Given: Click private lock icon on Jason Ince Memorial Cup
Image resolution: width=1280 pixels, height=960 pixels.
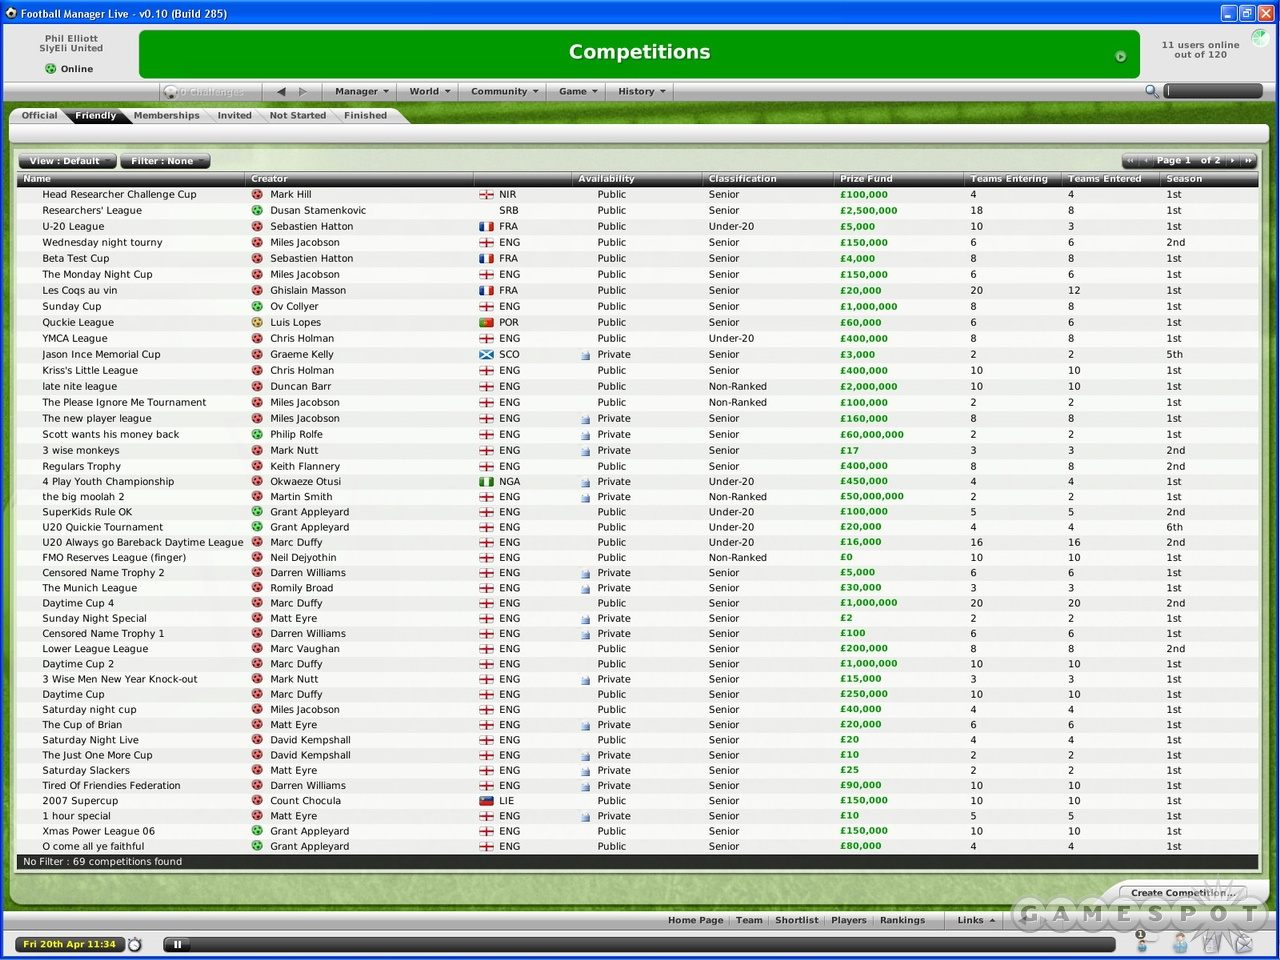Looking at the screenshot, I should 586,355.
